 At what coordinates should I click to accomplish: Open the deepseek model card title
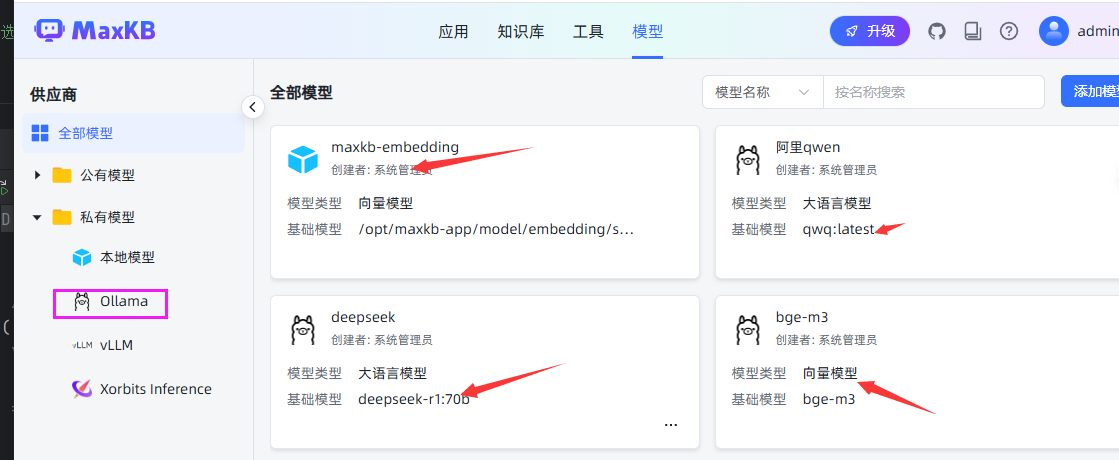pyautogui.click(x=363, y=317)
